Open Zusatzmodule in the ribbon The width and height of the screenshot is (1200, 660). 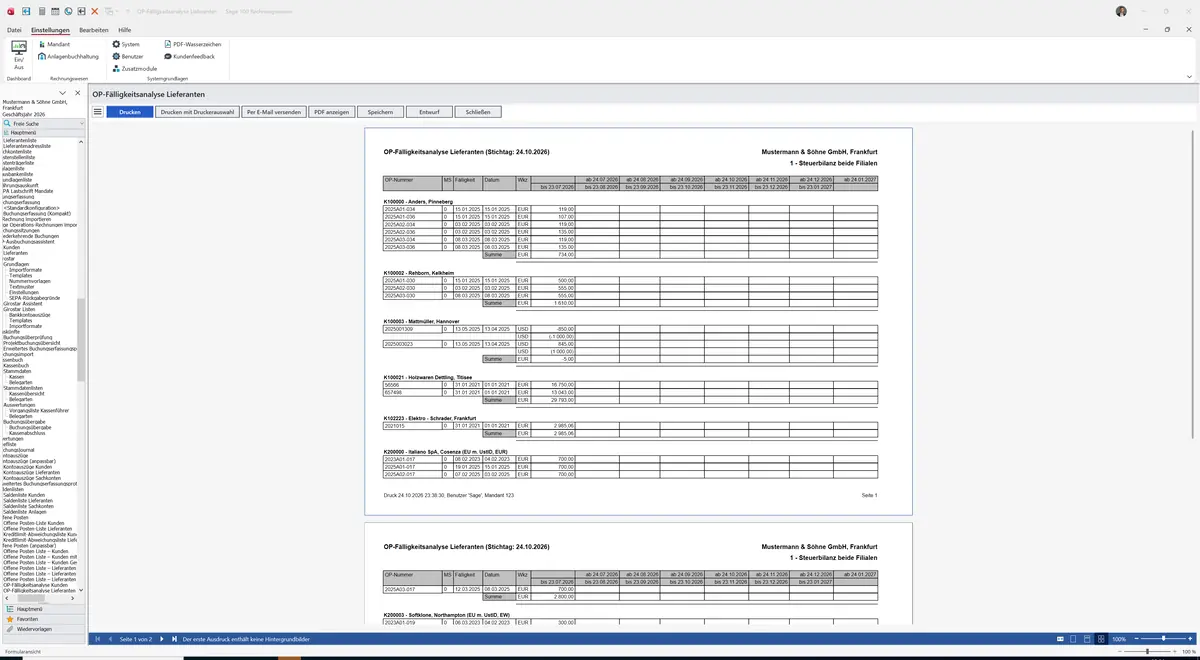tap(135, 68)
